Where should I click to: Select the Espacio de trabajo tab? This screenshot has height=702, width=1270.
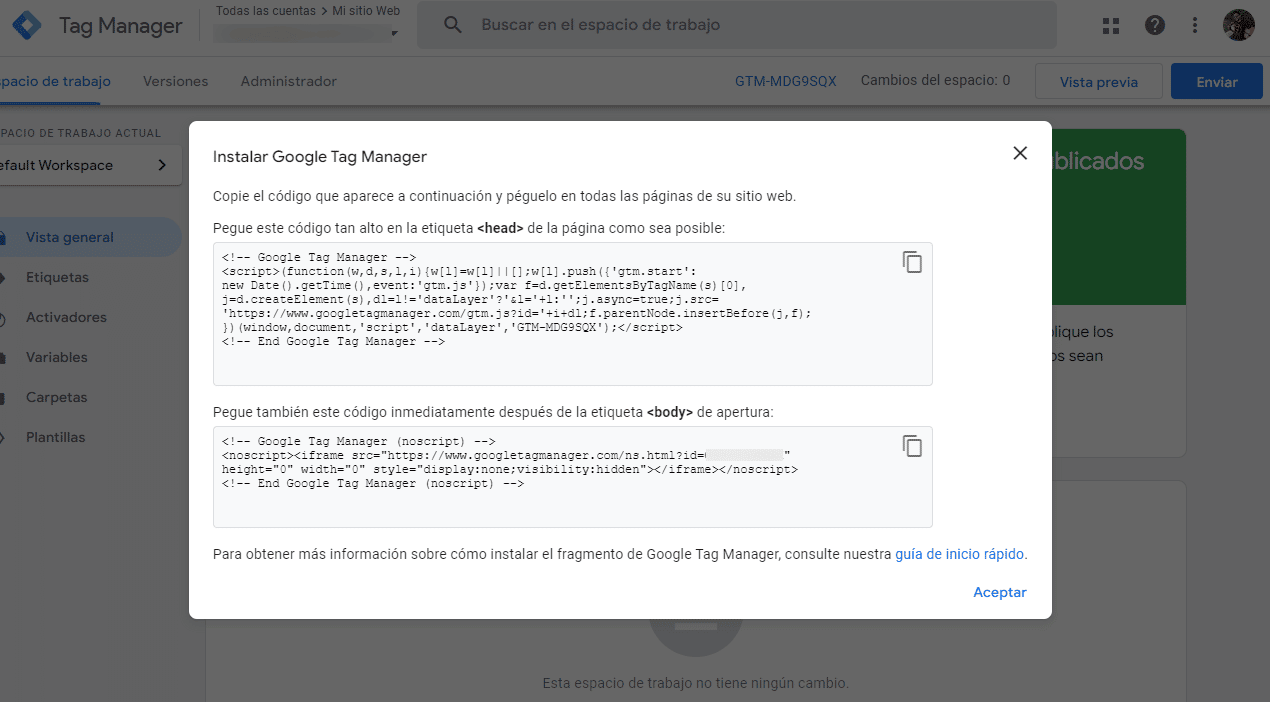pos(55,81)
